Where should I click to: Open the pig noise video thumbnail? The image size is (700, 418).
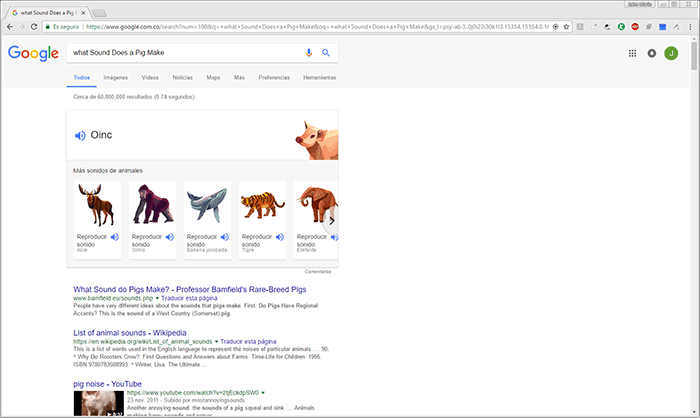[x=99, y=404]
